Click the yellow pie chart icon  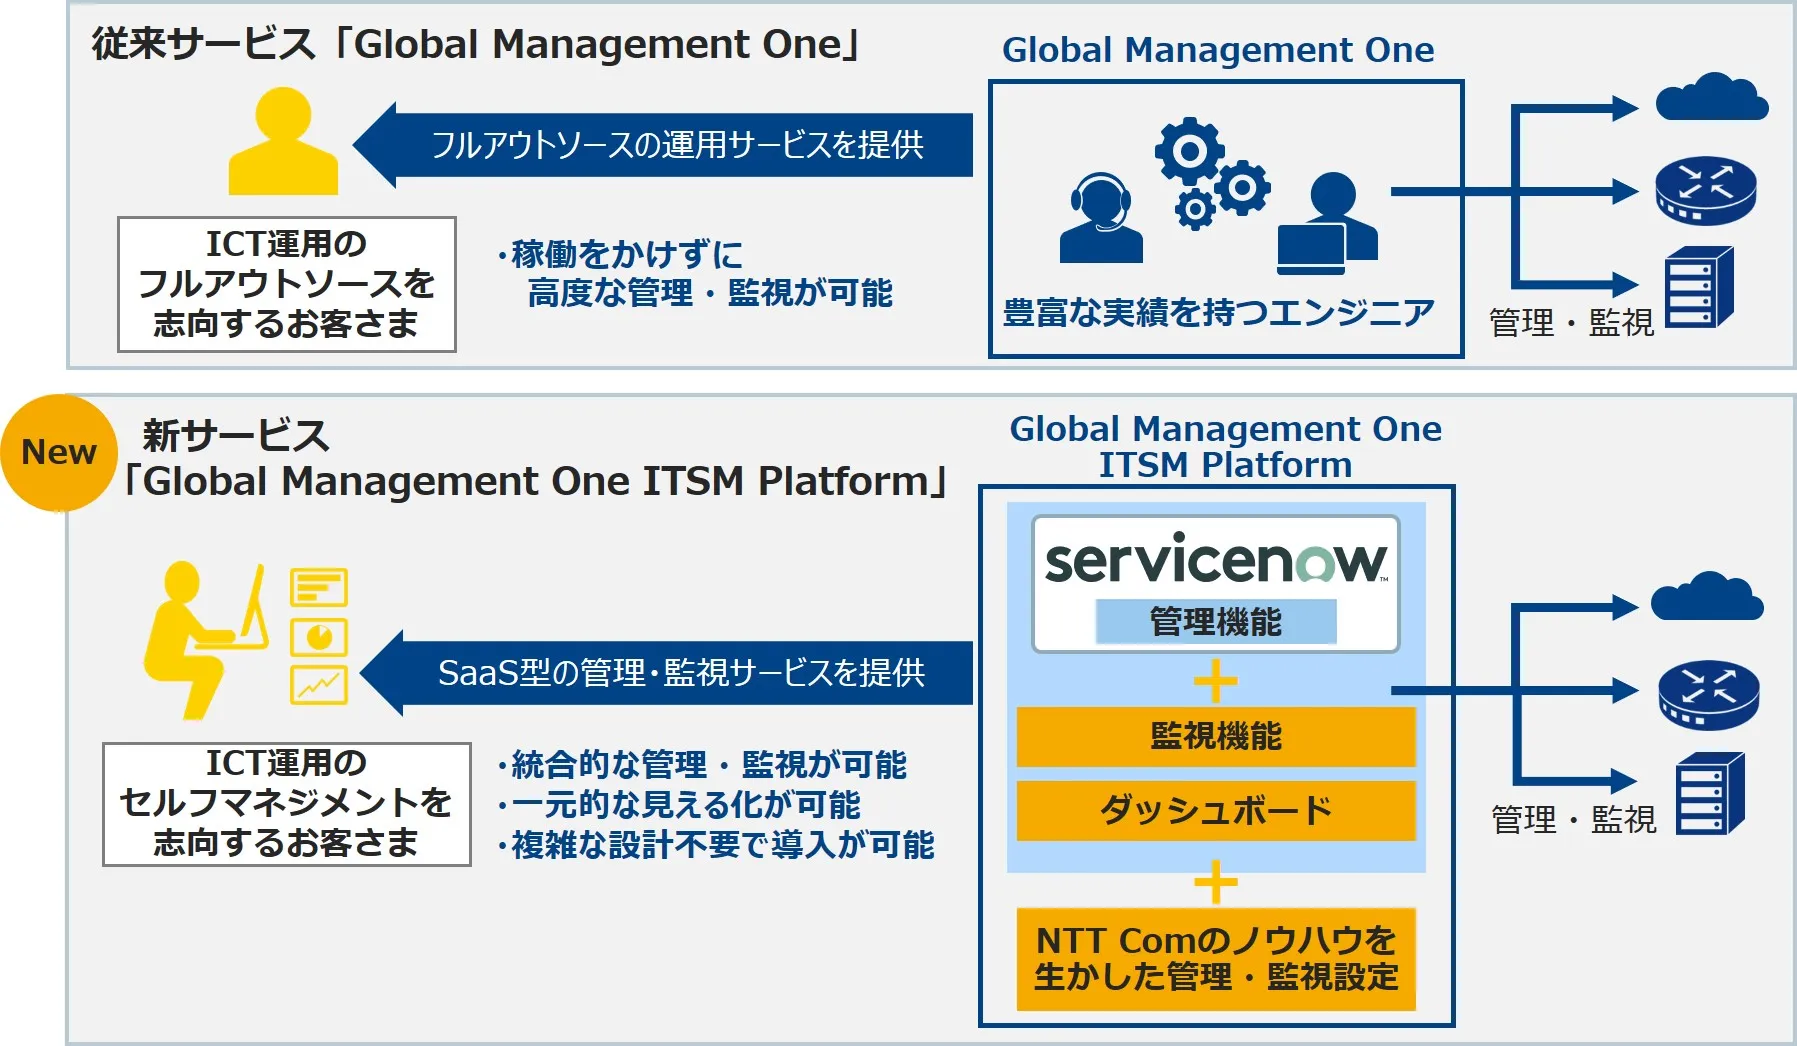coord(319,637)
